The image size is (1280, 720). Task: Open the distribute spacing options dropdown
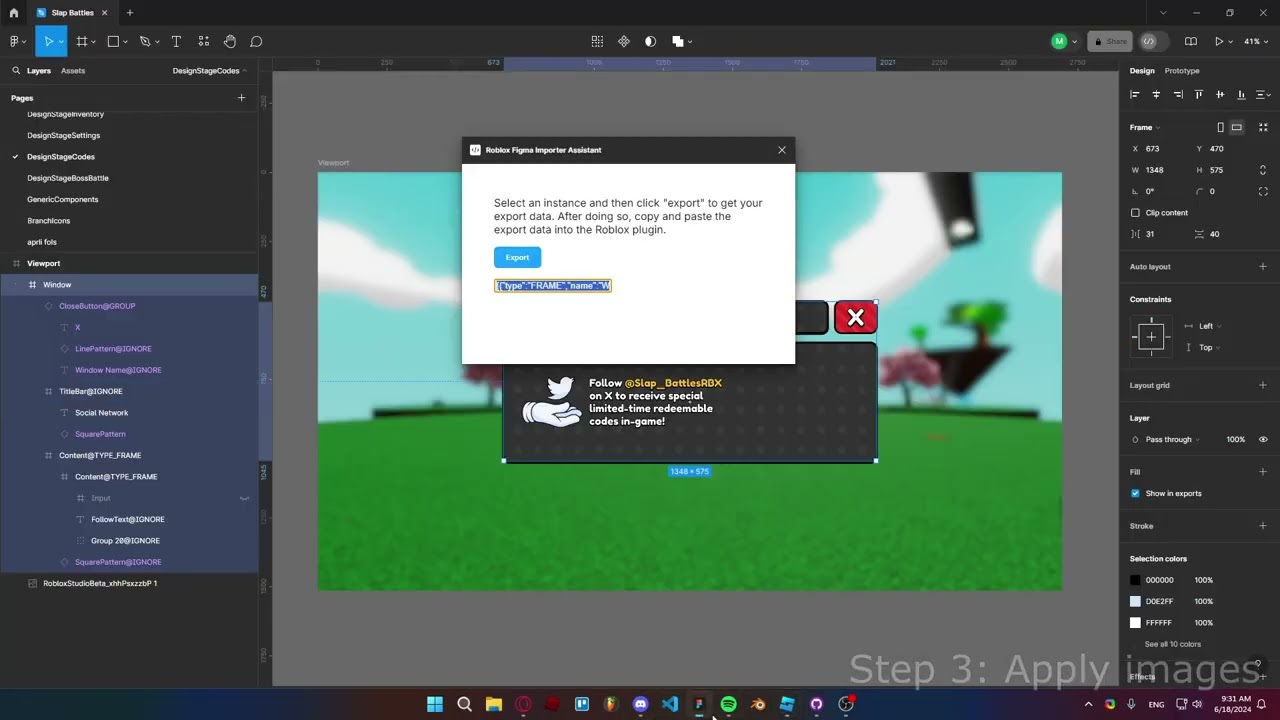tap(1263, 94)
